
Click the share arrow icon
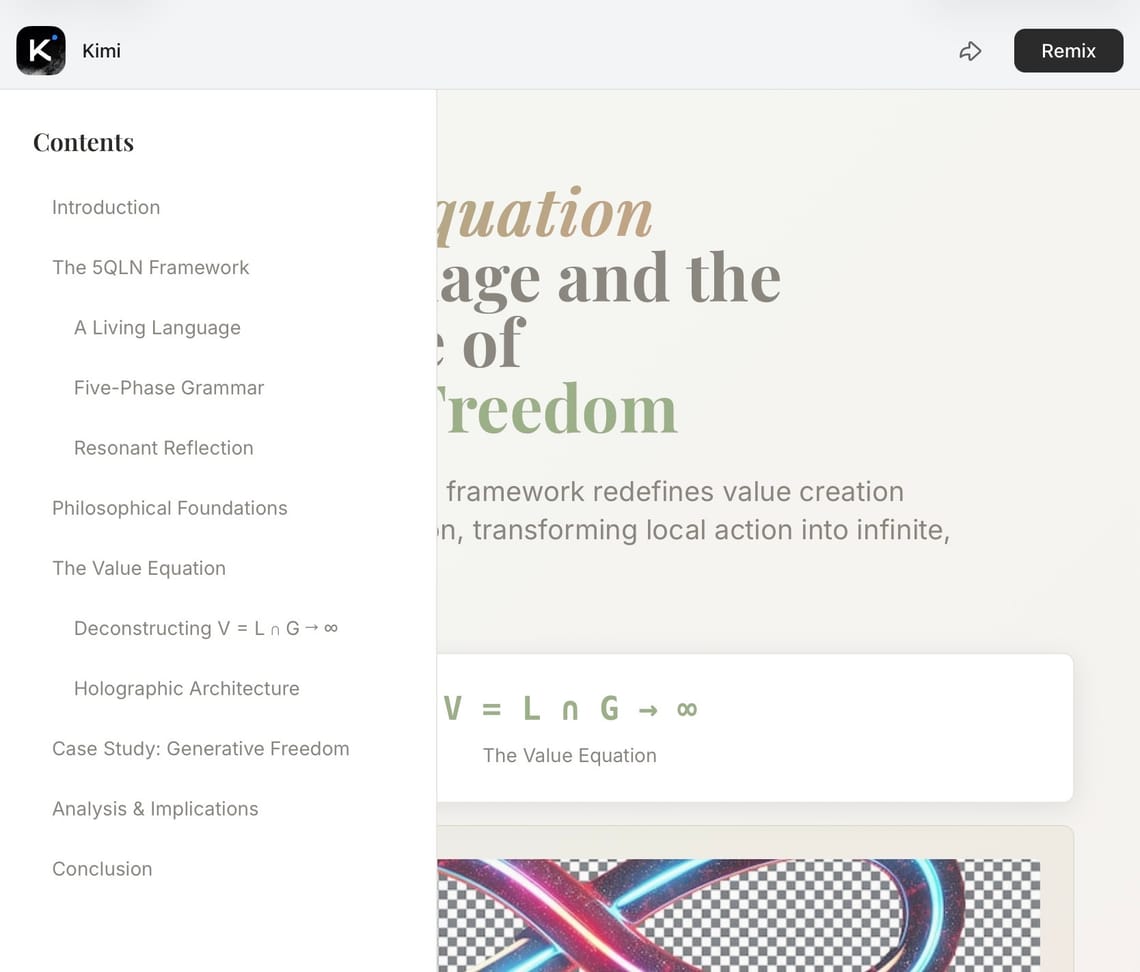coord(970,51)
